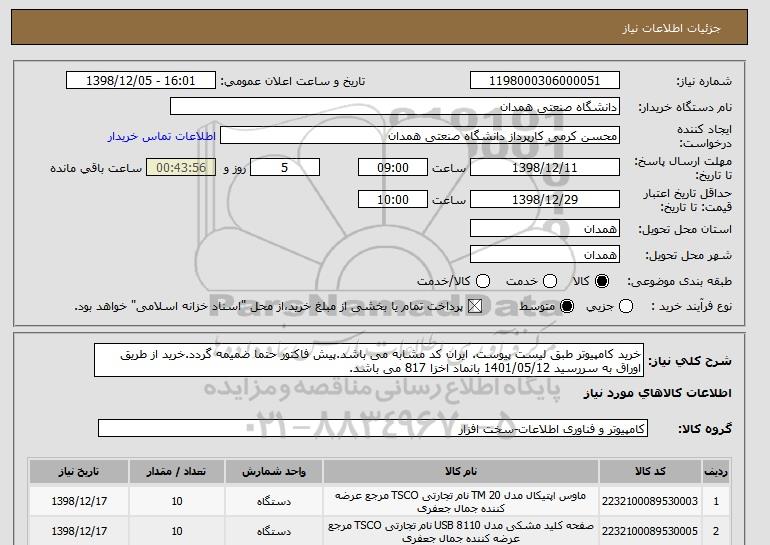Select the جزیی purchase type radio
770x545 pixels.
coord(626,306)
